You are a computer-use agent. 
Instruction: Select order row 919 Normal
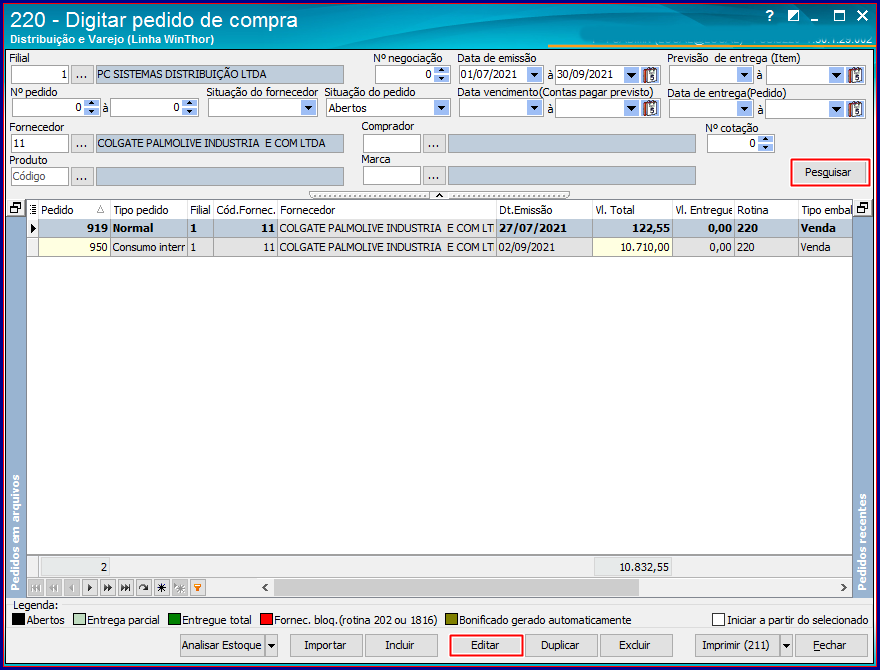pyautogui.click(x=439, y=228)
